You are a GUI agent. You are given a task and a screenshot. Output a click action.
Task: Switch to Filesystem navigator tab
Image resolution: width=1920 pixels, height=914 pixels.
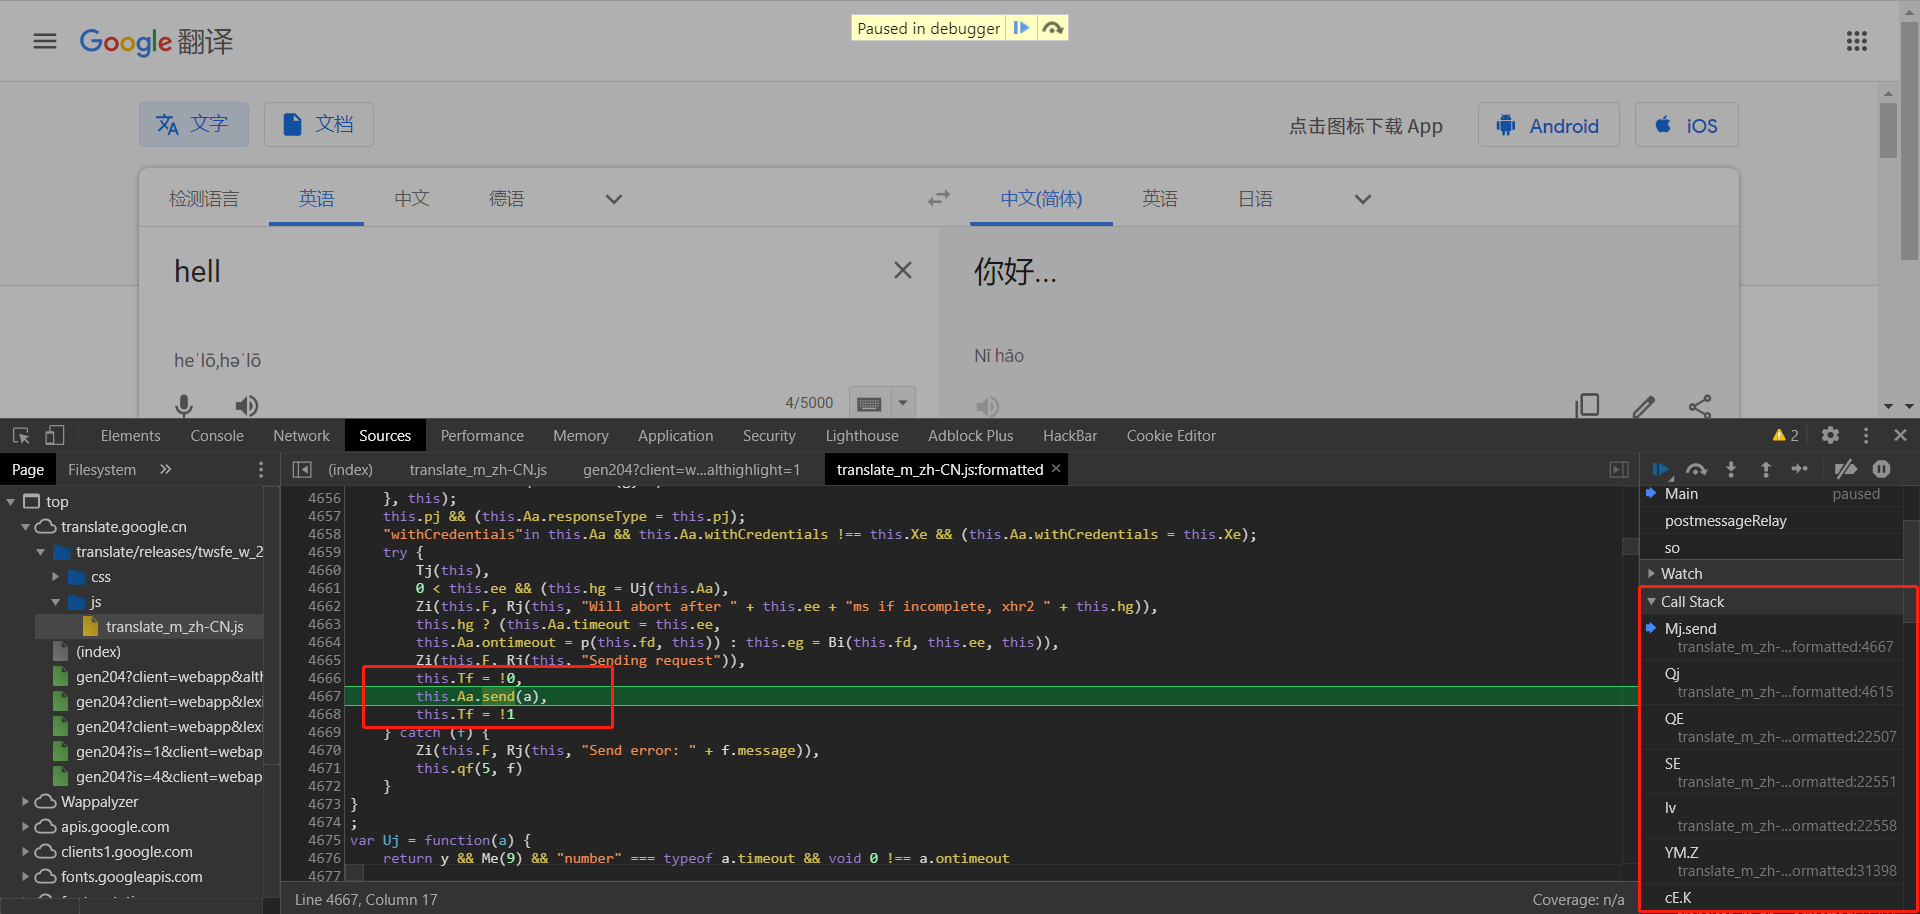pos(102,470)
